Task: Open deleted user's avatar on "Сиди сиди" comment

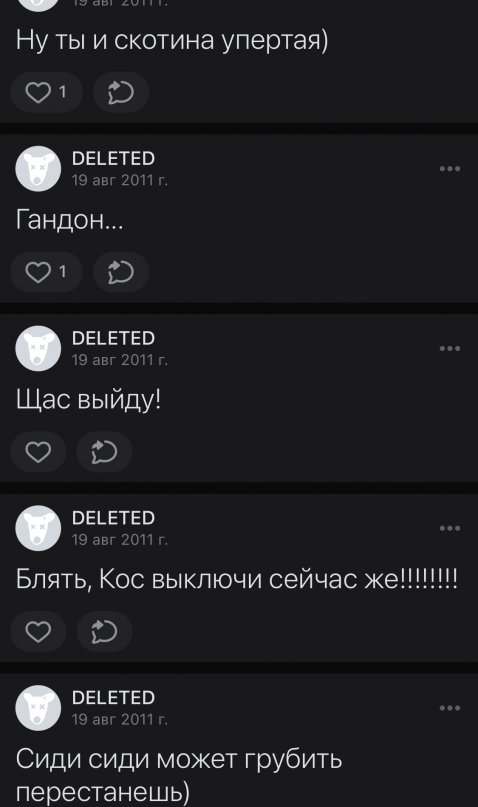Action: (38, 708)
